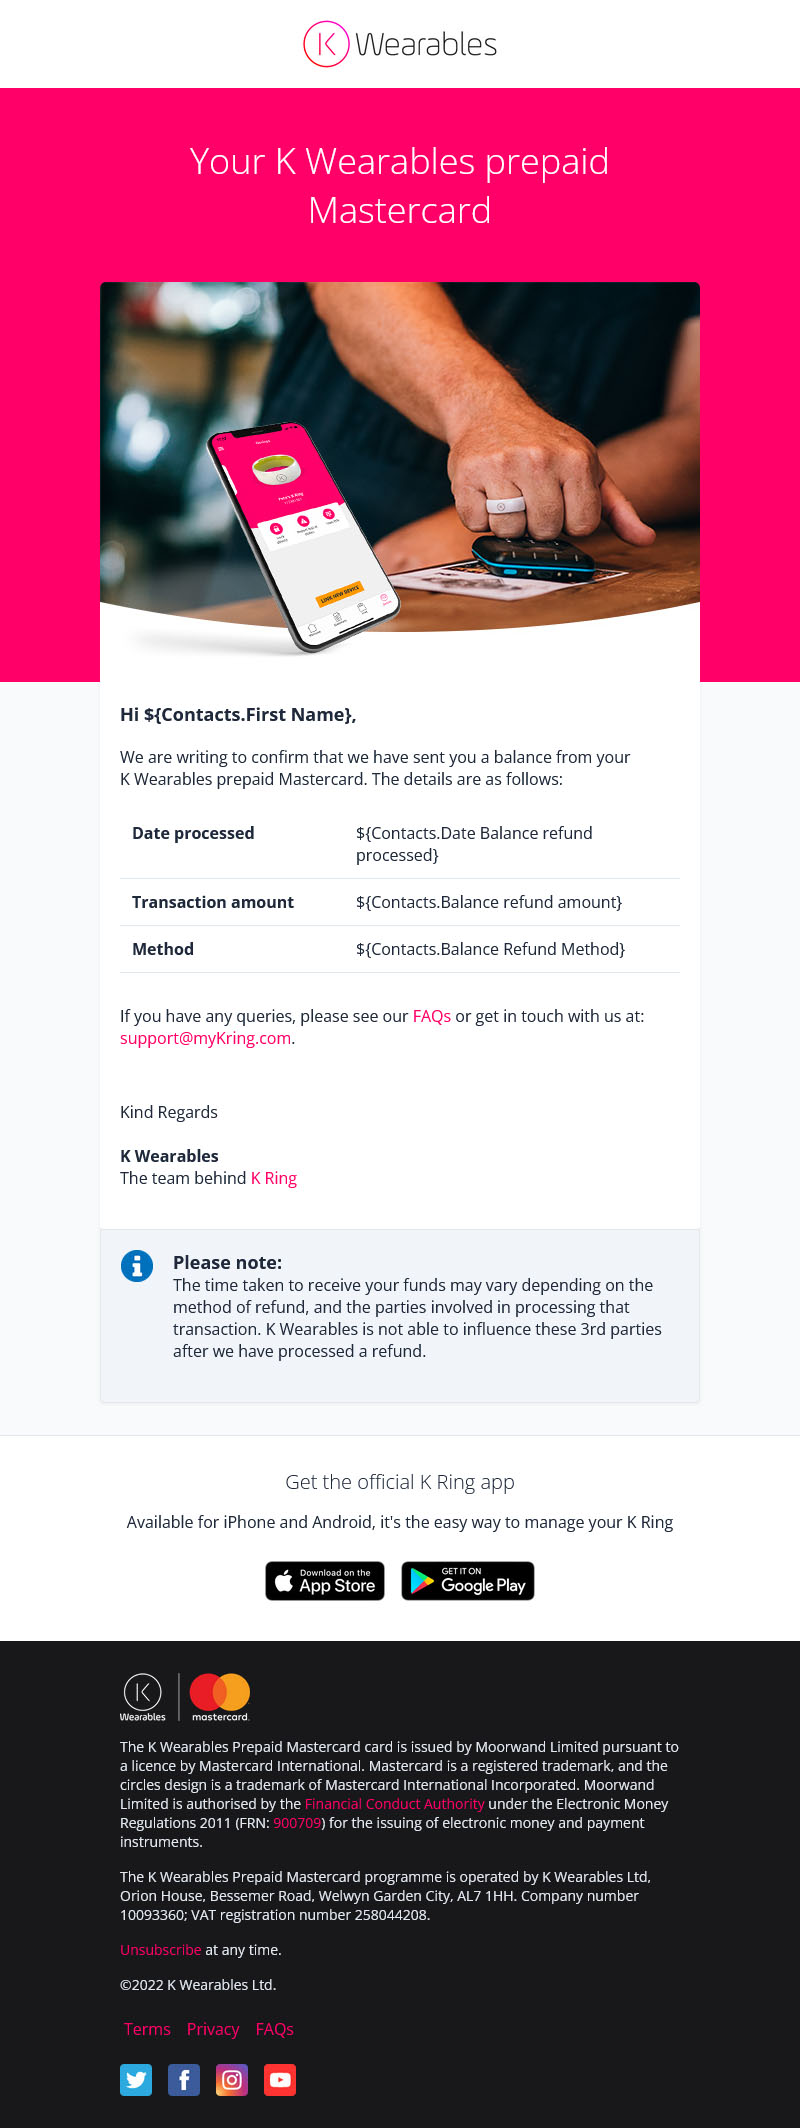Click the support@myKring.com email link
Image resolution: width=800 pixels, height=2128 pixels.
(x=205, y=1038)
